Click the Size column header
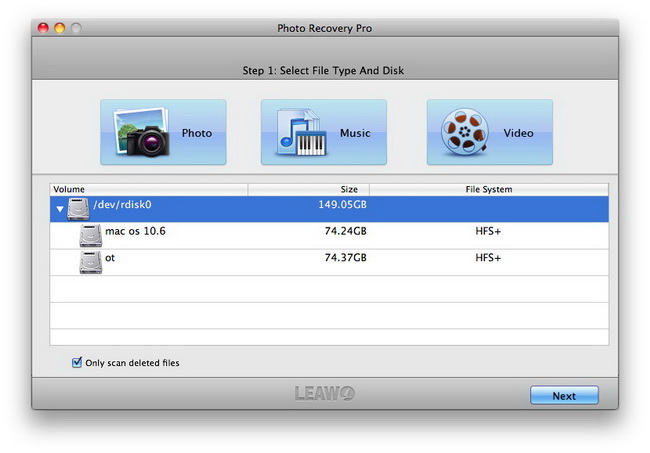The width and height of the screenshot is (650, 453). (x=309, y=189)
